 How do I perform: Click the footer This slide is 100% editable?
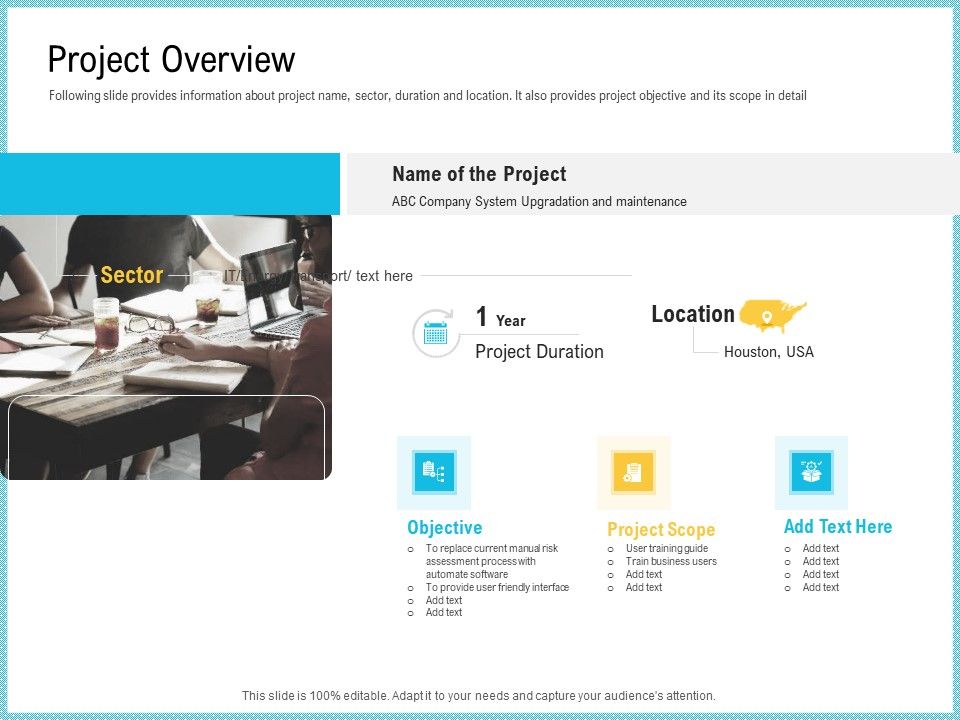pos(479,696)
